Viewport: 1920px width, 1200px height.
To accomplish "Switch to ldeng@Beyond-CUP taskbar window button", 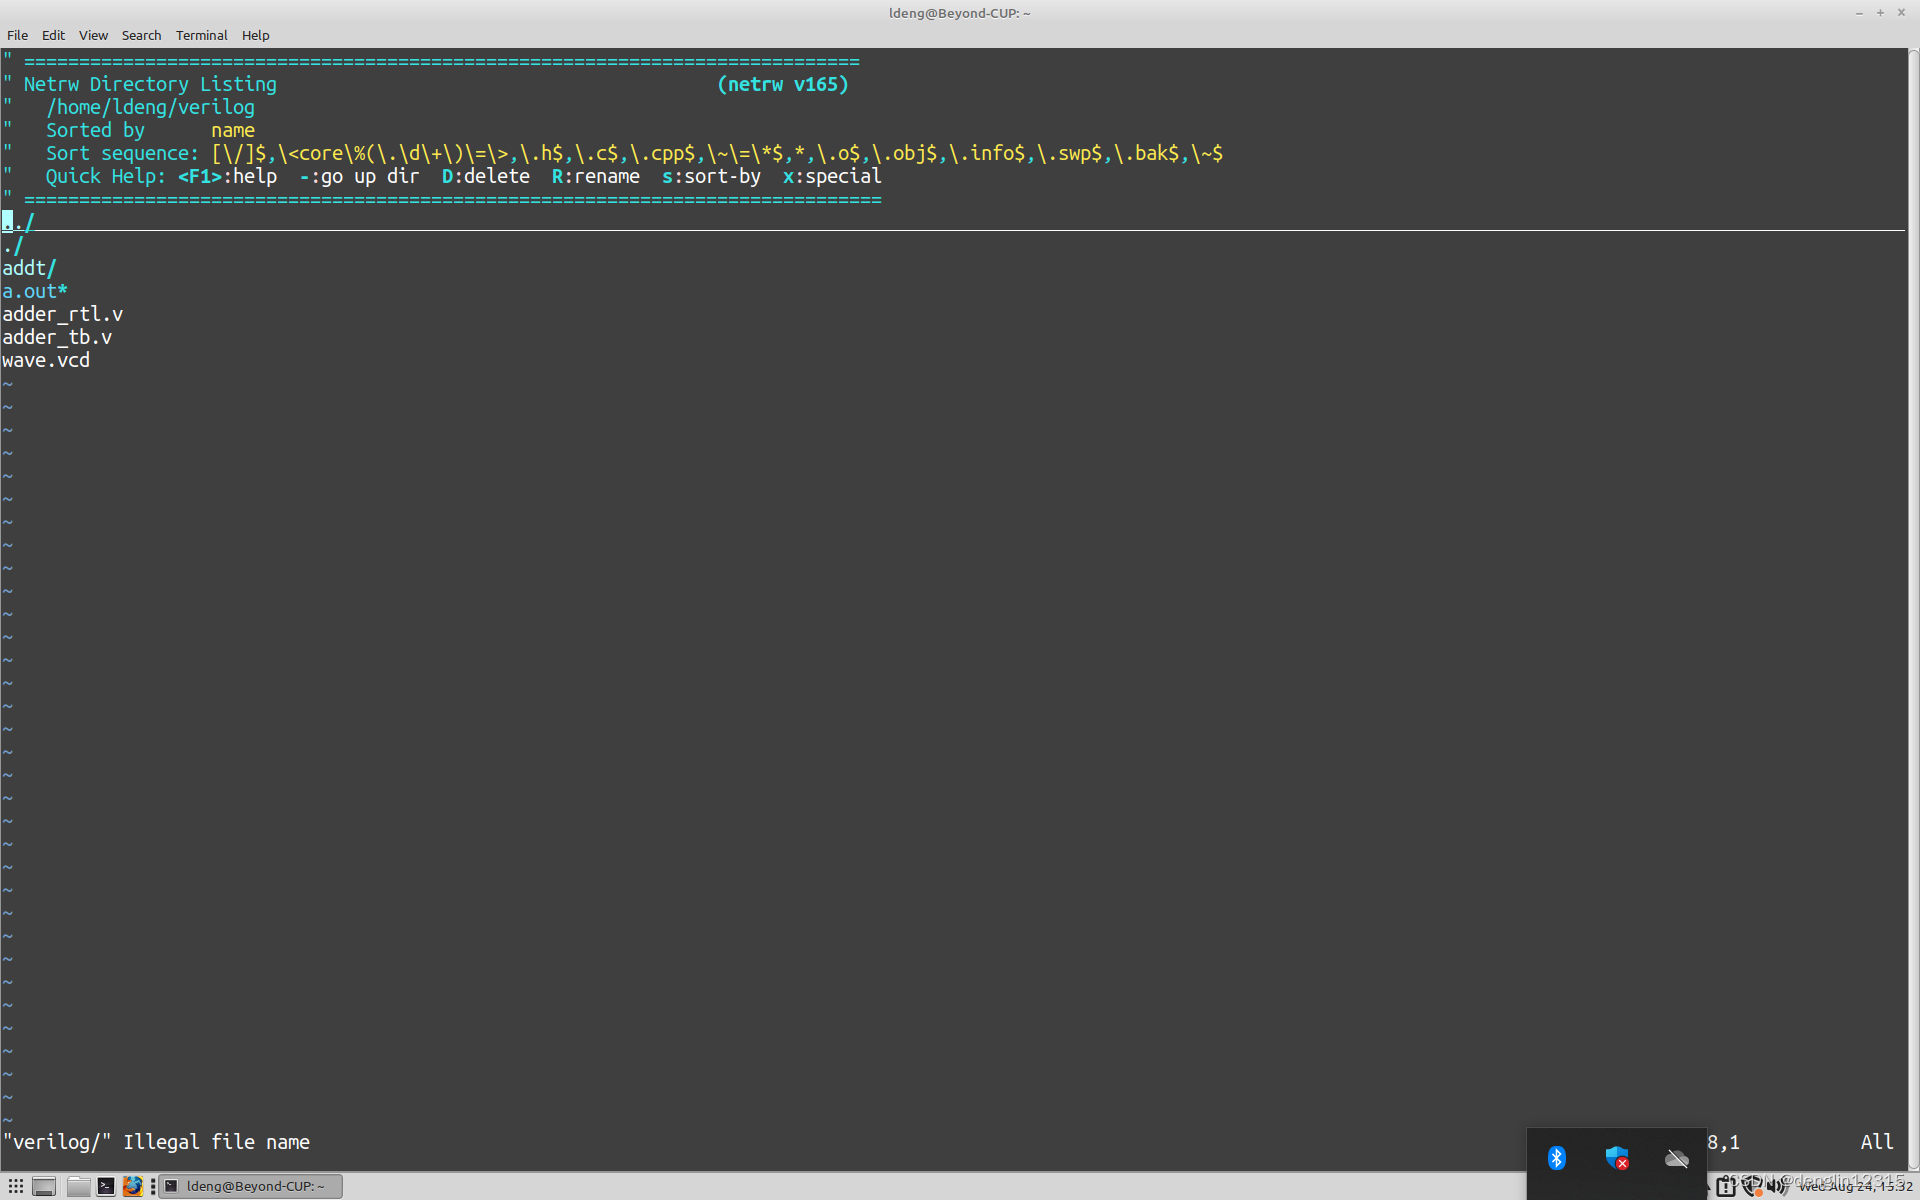I will [251, 1186].
